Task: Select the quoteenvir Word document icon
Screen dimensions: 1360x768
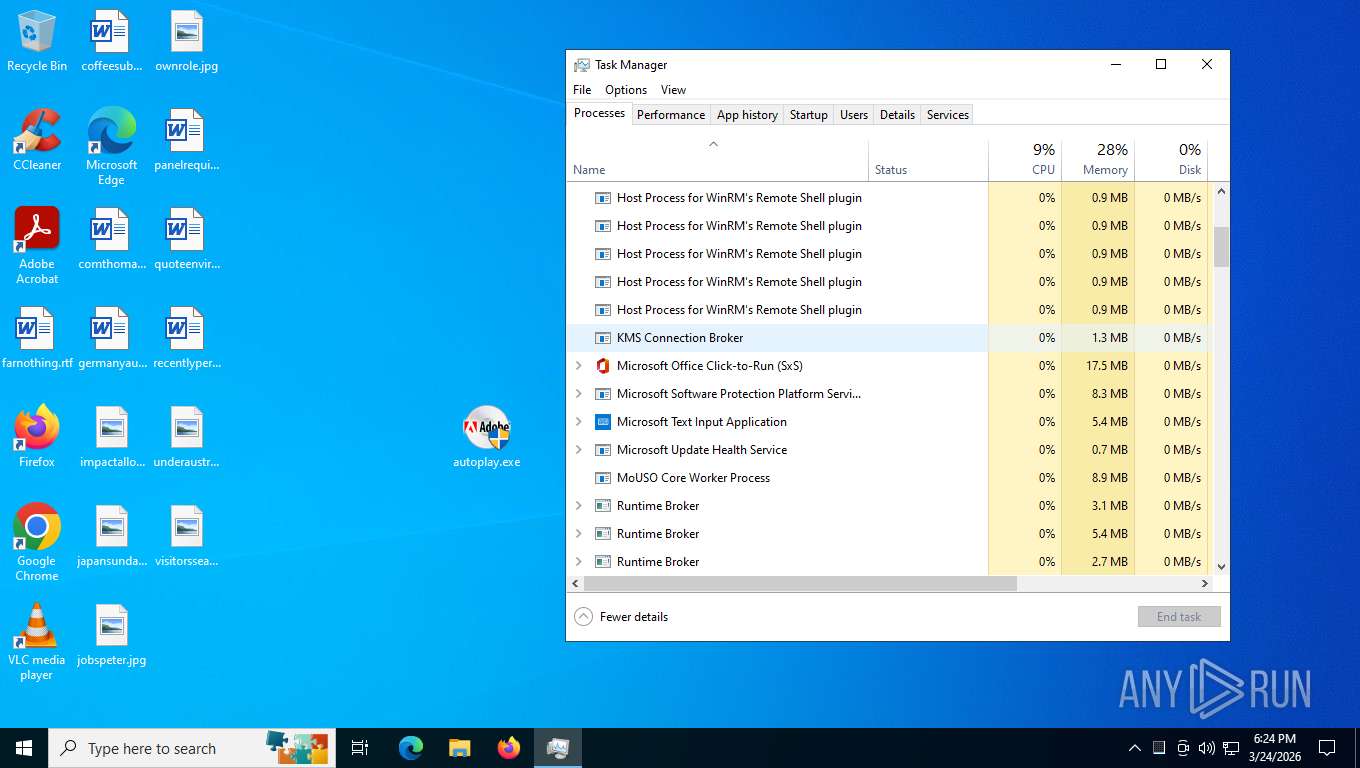Action: pos(186,239)
